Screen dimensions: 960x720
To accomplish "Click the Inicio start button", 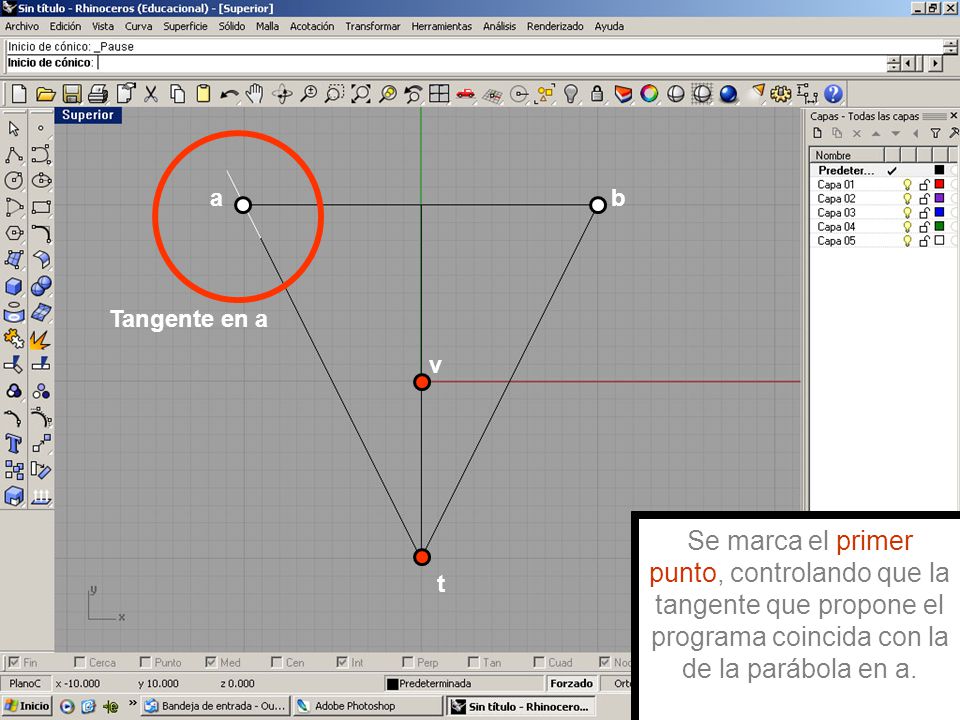I will (x=26, y=706).
